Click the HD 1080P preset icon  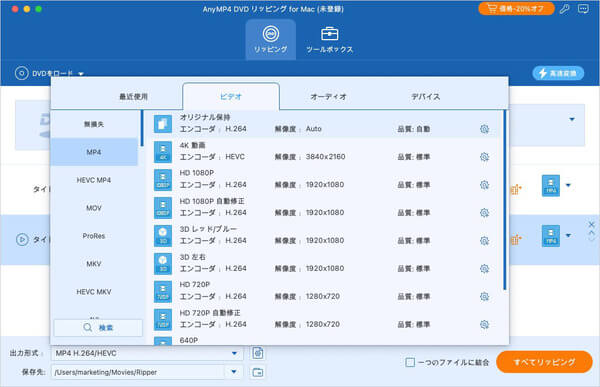point(163,180)
